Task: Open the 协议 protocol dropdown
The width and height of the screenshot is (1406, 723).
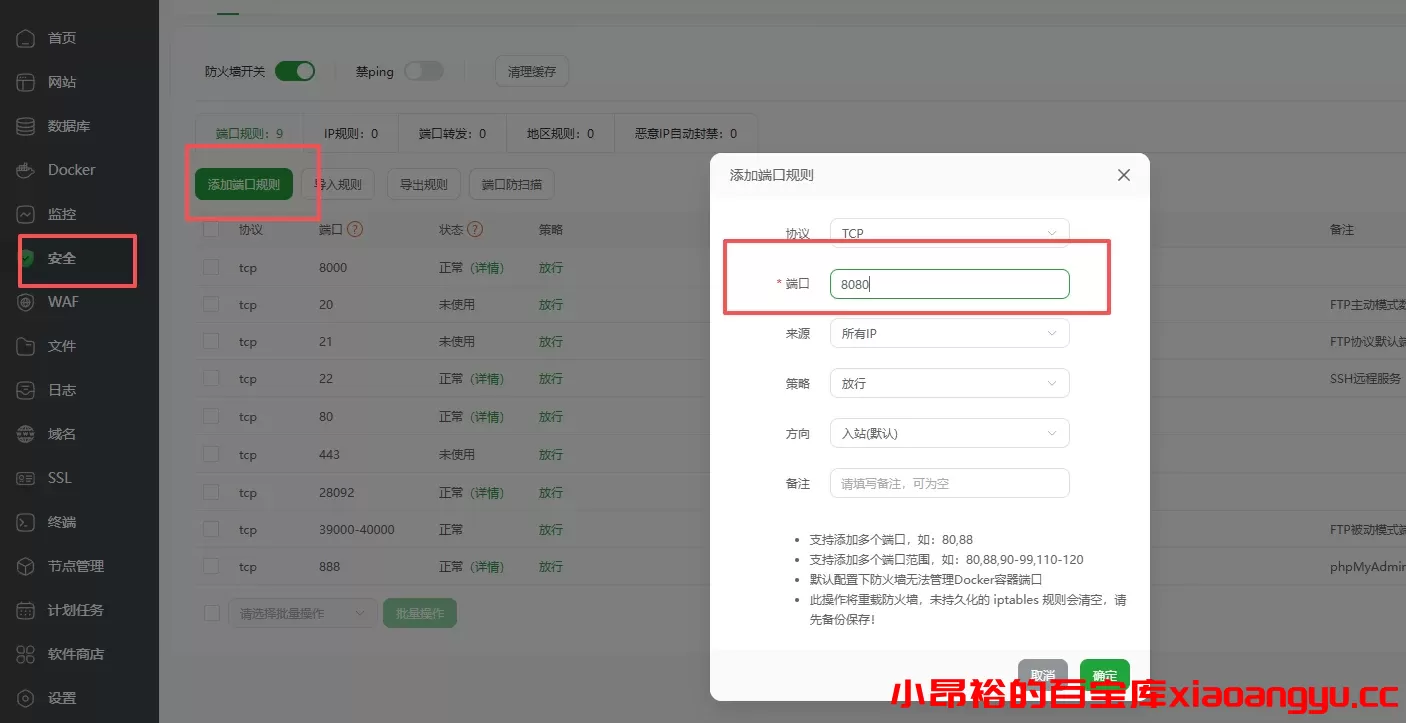Action: point(948,232)
